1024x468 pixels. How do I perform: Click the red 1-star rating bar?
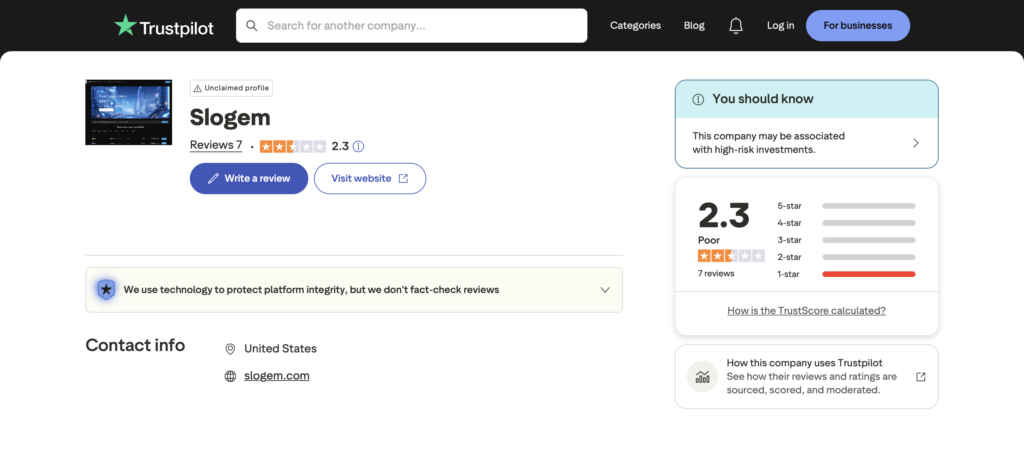click(869, 273)
